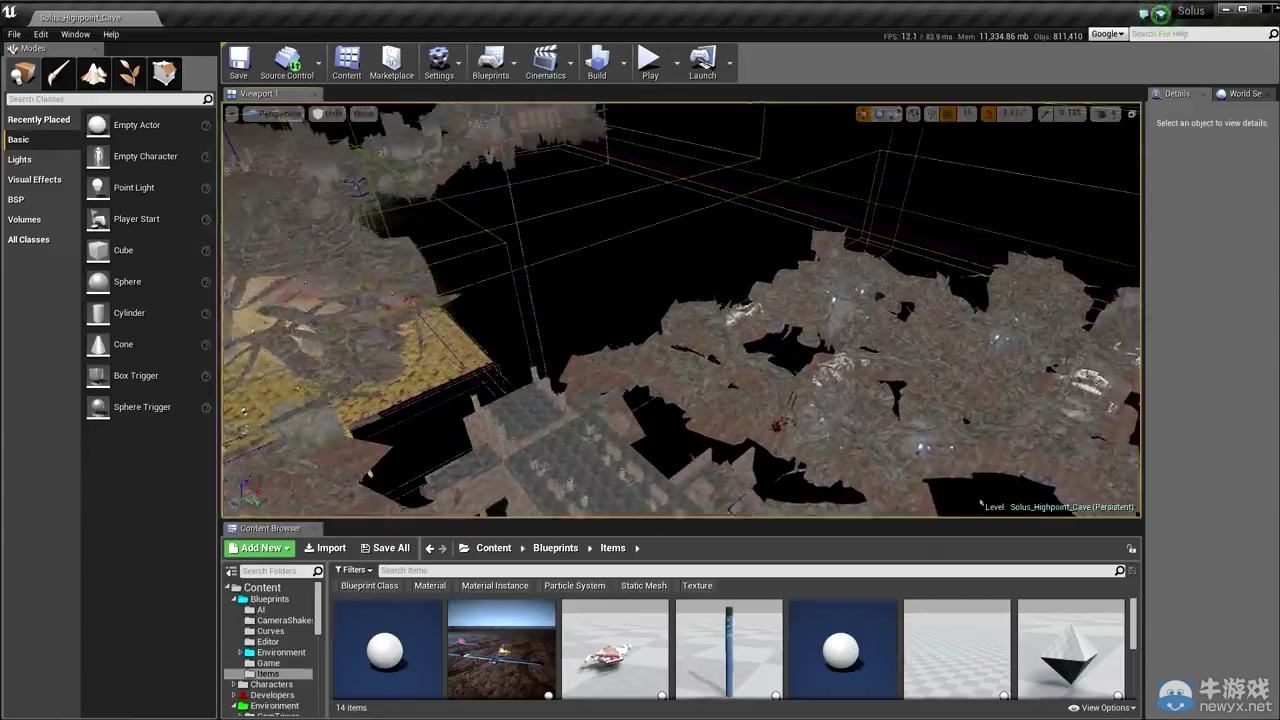Viewport: 1280px width, 720px height.
Task: Click the Build toolbar icon
Action: coord(597,63)
